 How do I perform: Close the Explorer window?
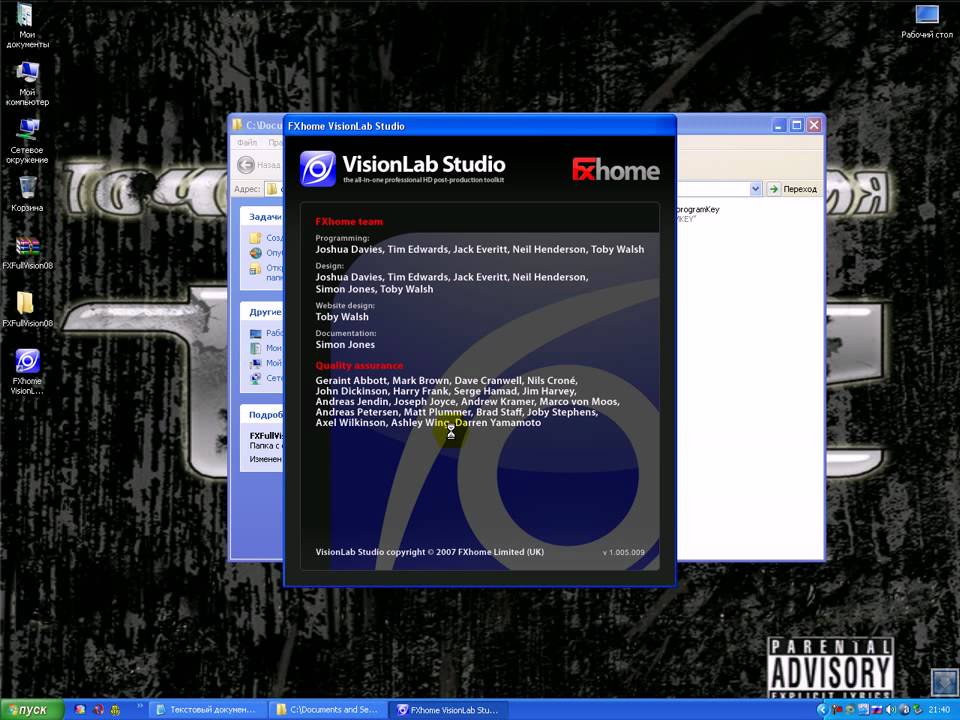814,125
